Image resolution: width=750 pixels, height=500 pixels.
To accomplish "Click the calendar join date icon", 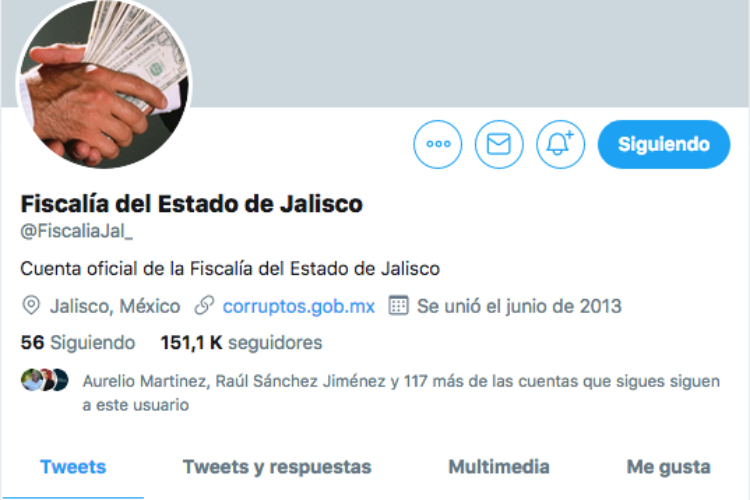I will (x=398, y=306).
